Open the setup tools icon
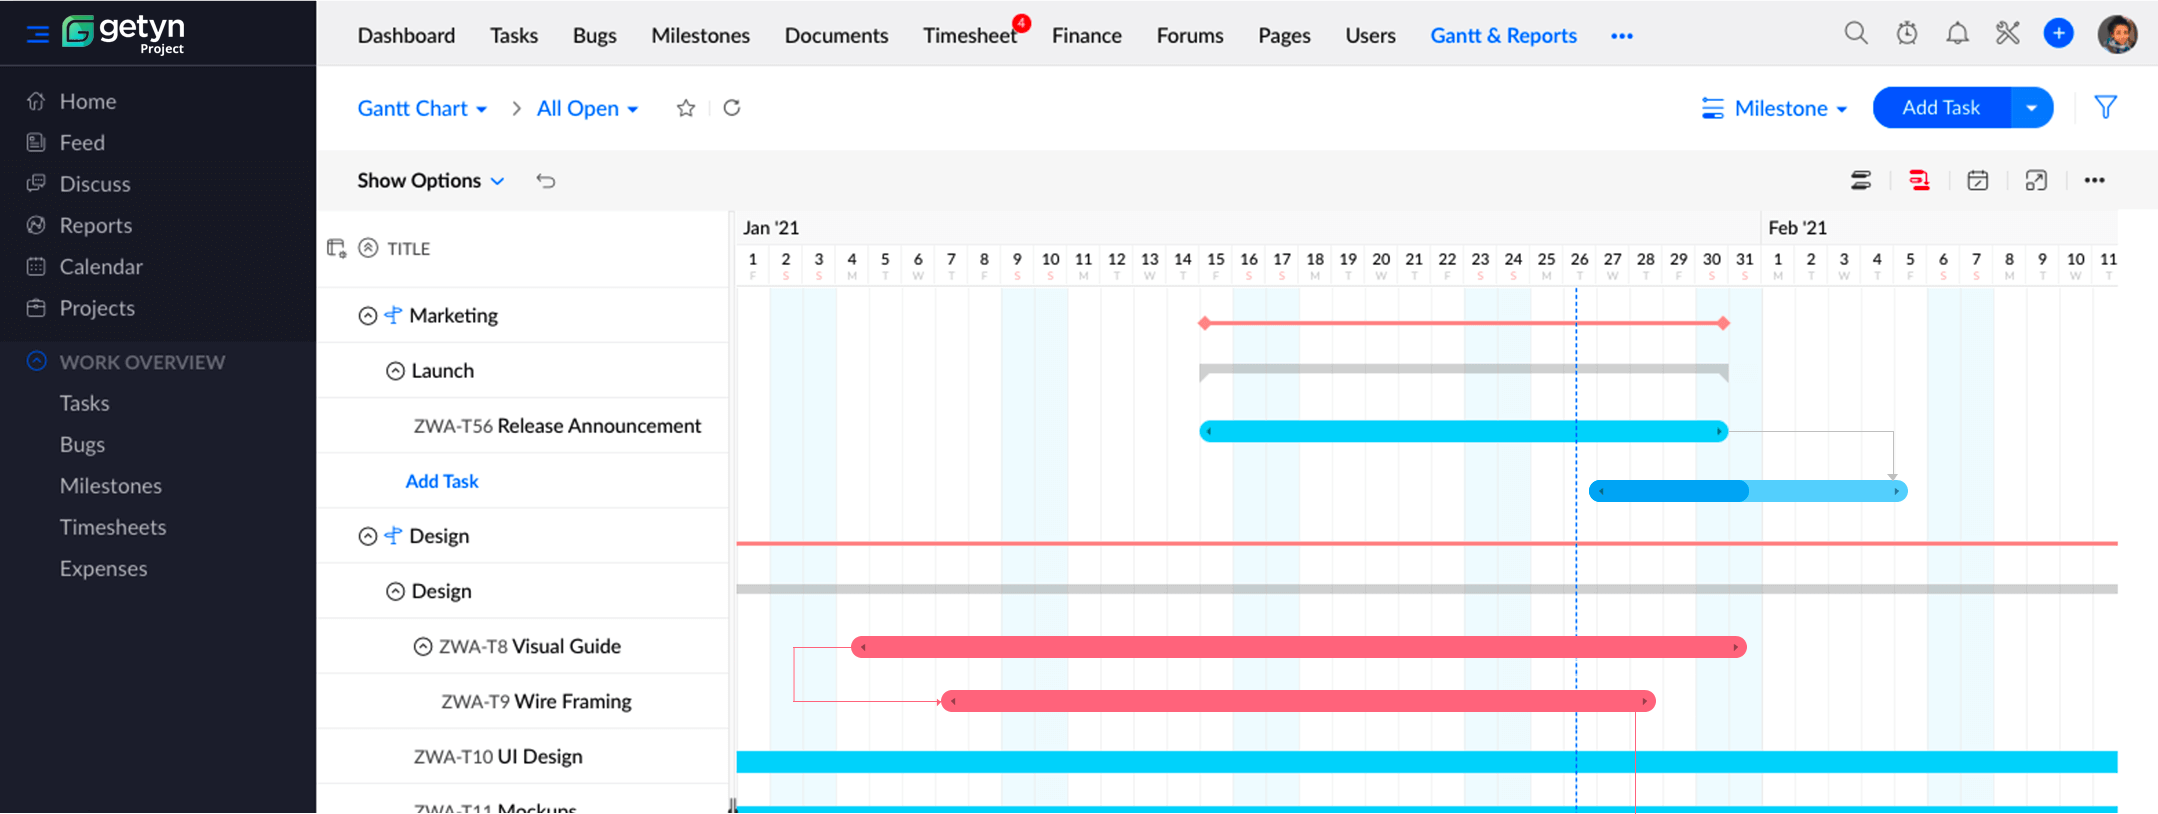2158x814 pixels. click(2007, 33)
